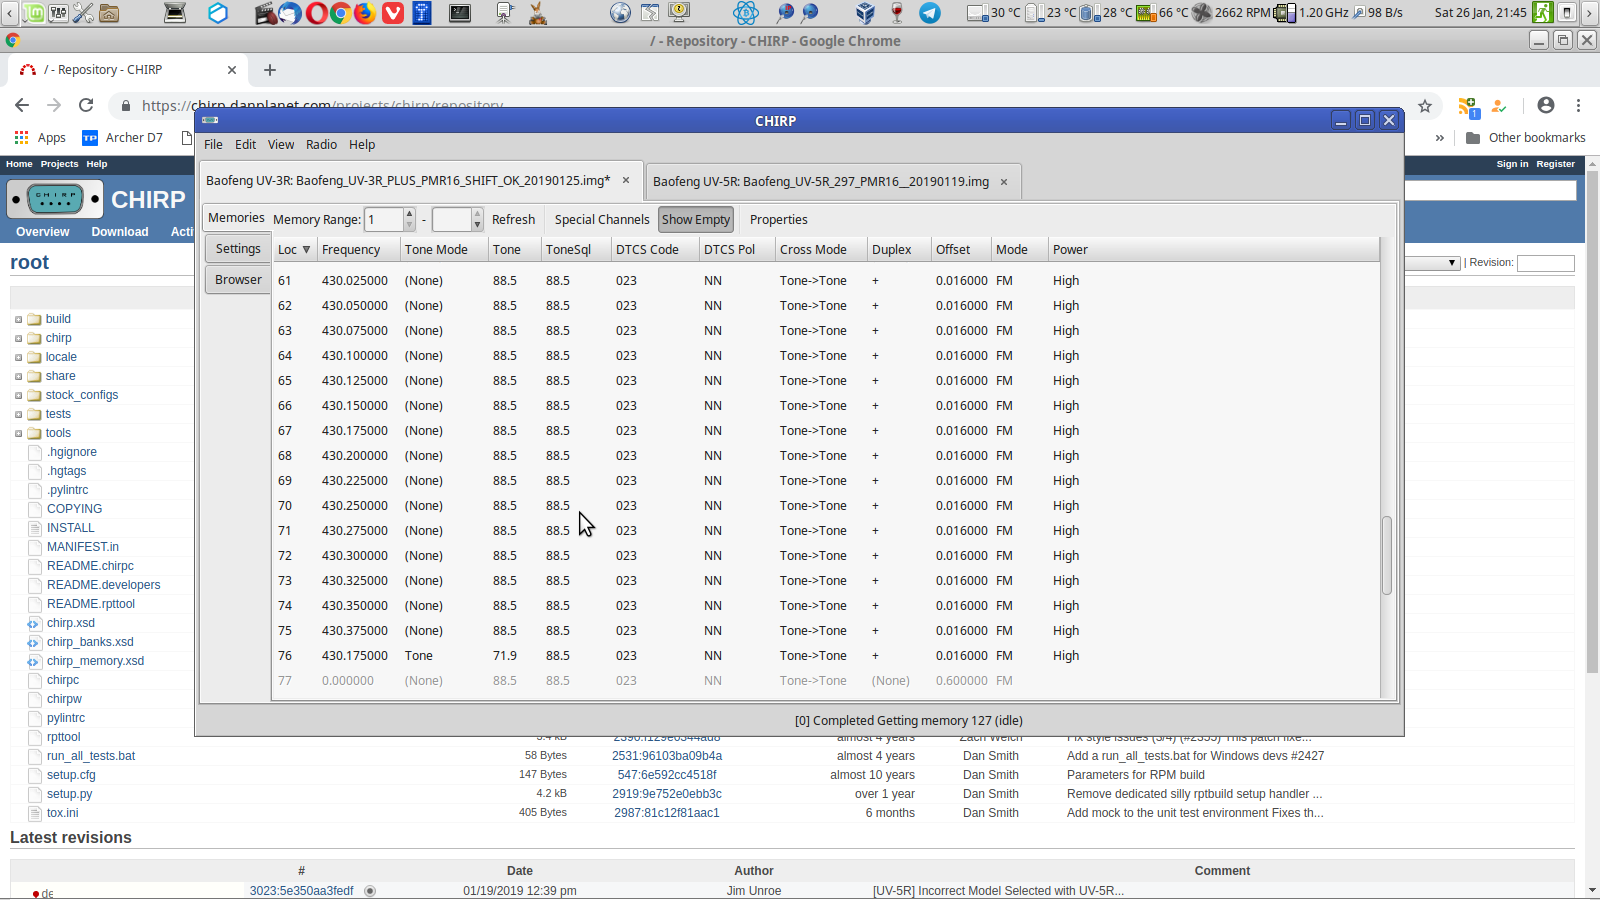This screenshot has width=1600, height=900.
Task: Close the Baofeng UV-5R tab
Action: pos(1004,182)
